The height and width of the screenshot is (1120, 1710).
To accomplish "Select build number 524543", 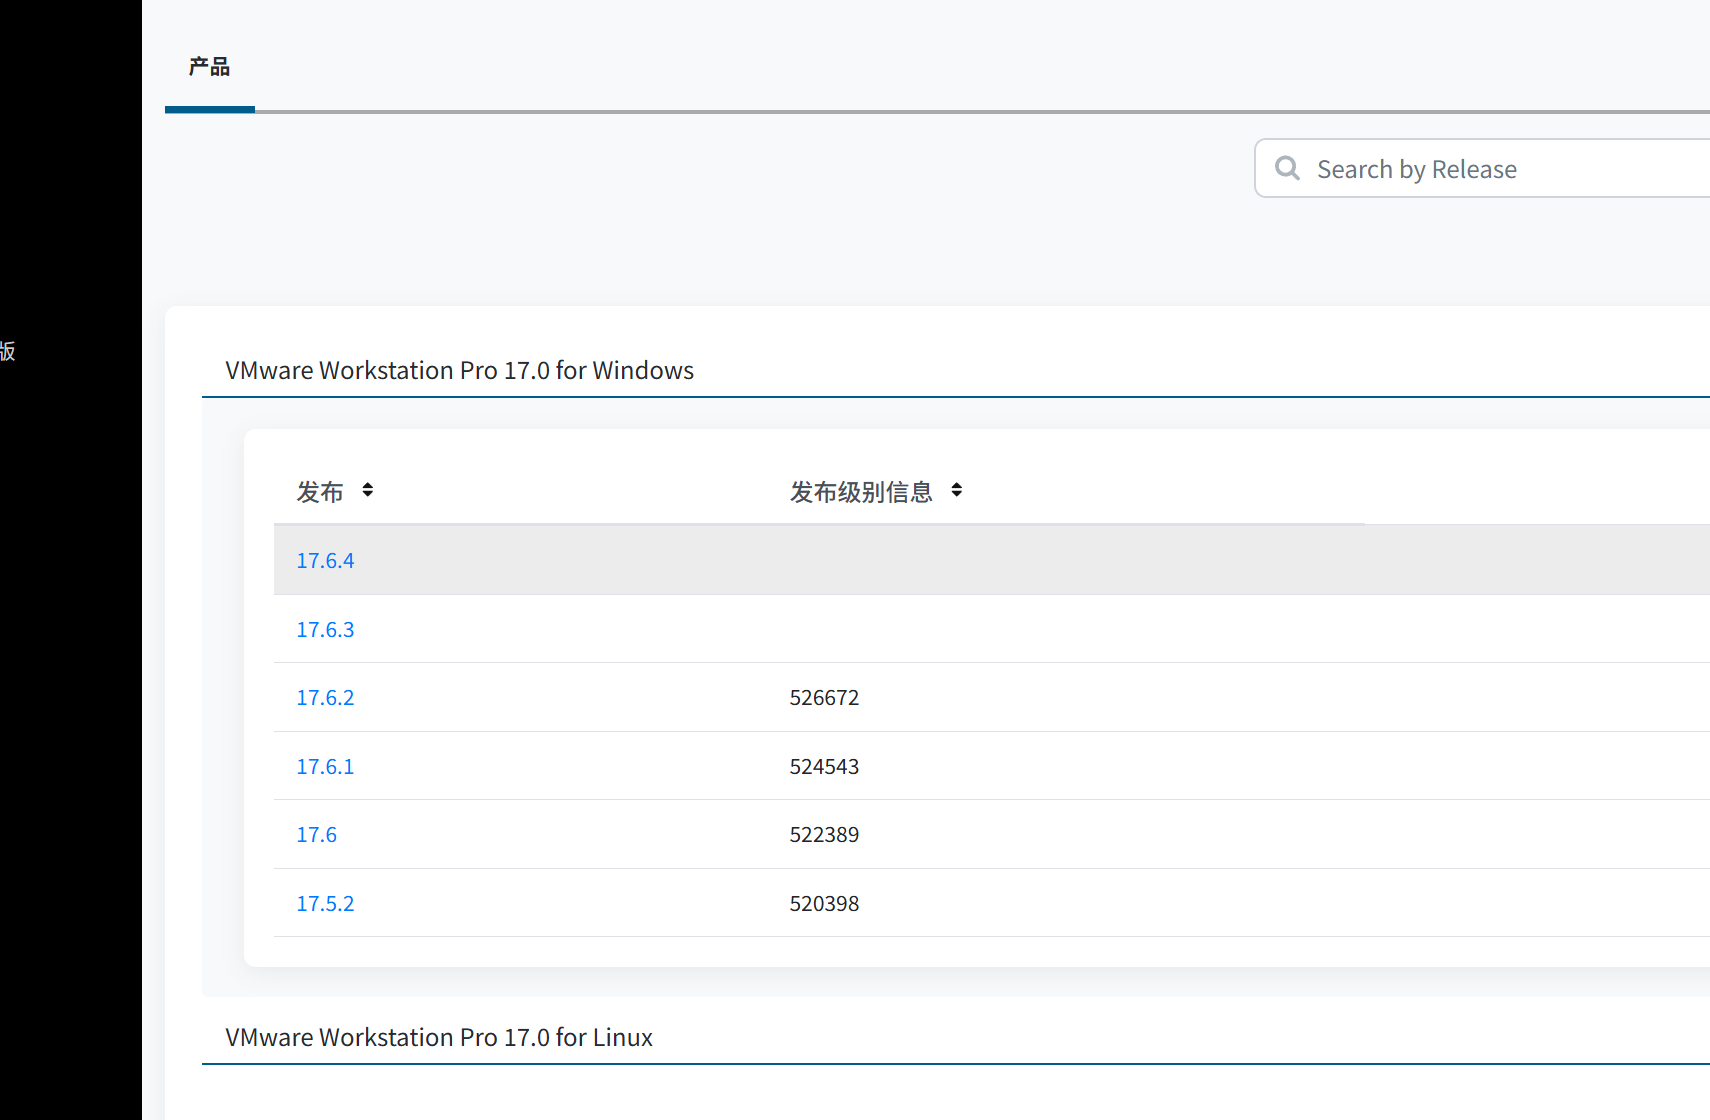I will point(824,767).
